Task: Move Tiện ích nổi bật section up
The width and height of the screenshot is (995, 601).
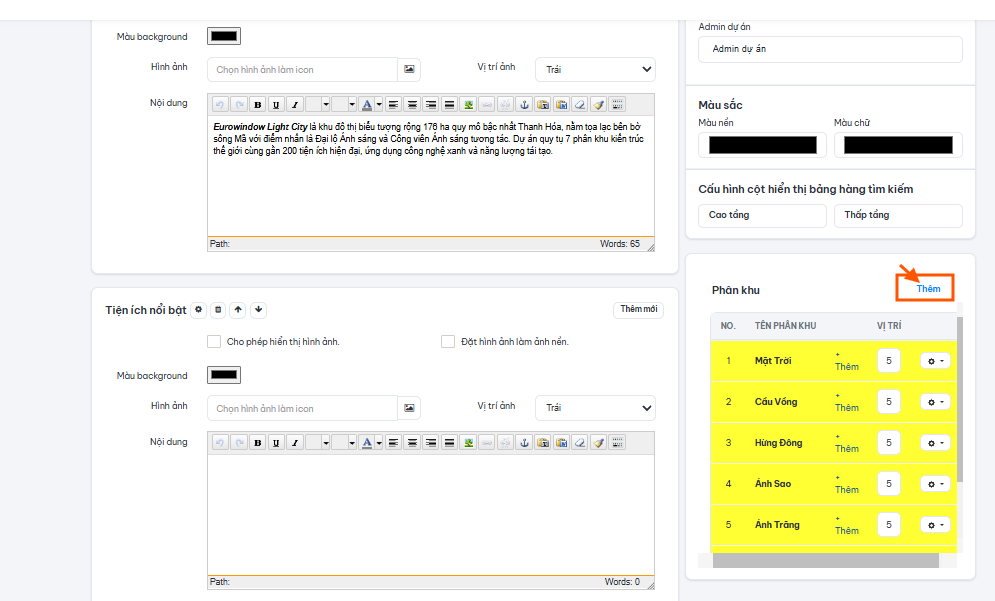Action: coord(238,310)
